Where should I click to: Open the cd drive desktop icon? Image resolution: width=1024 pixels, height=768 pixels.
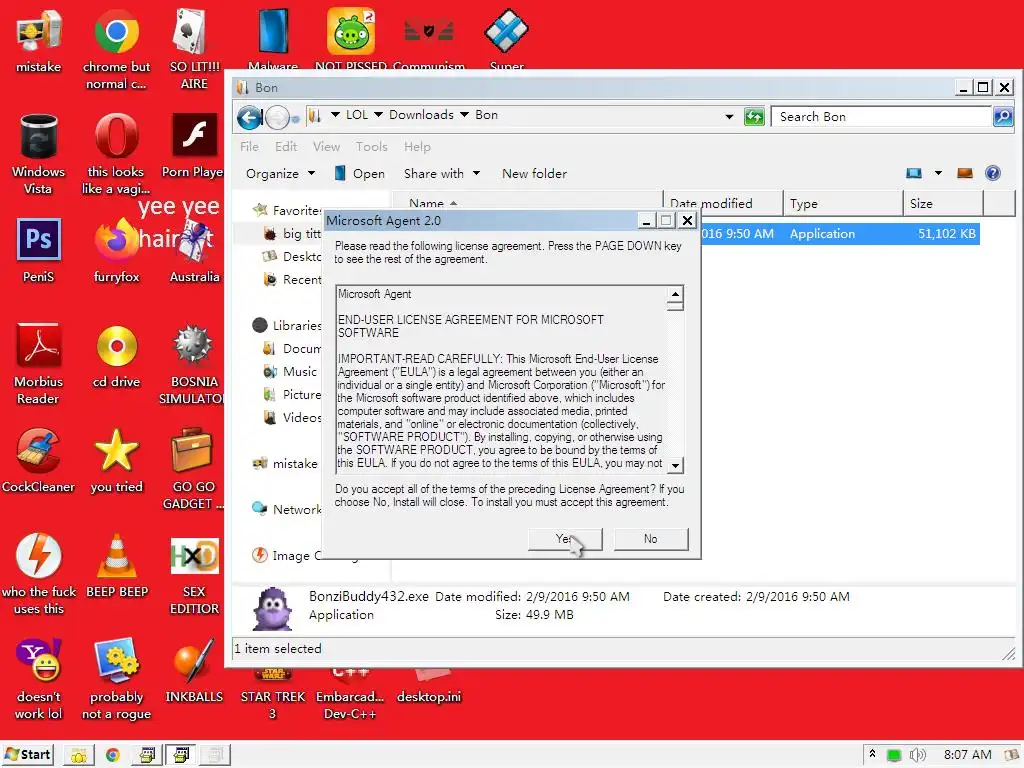[116, 356]
